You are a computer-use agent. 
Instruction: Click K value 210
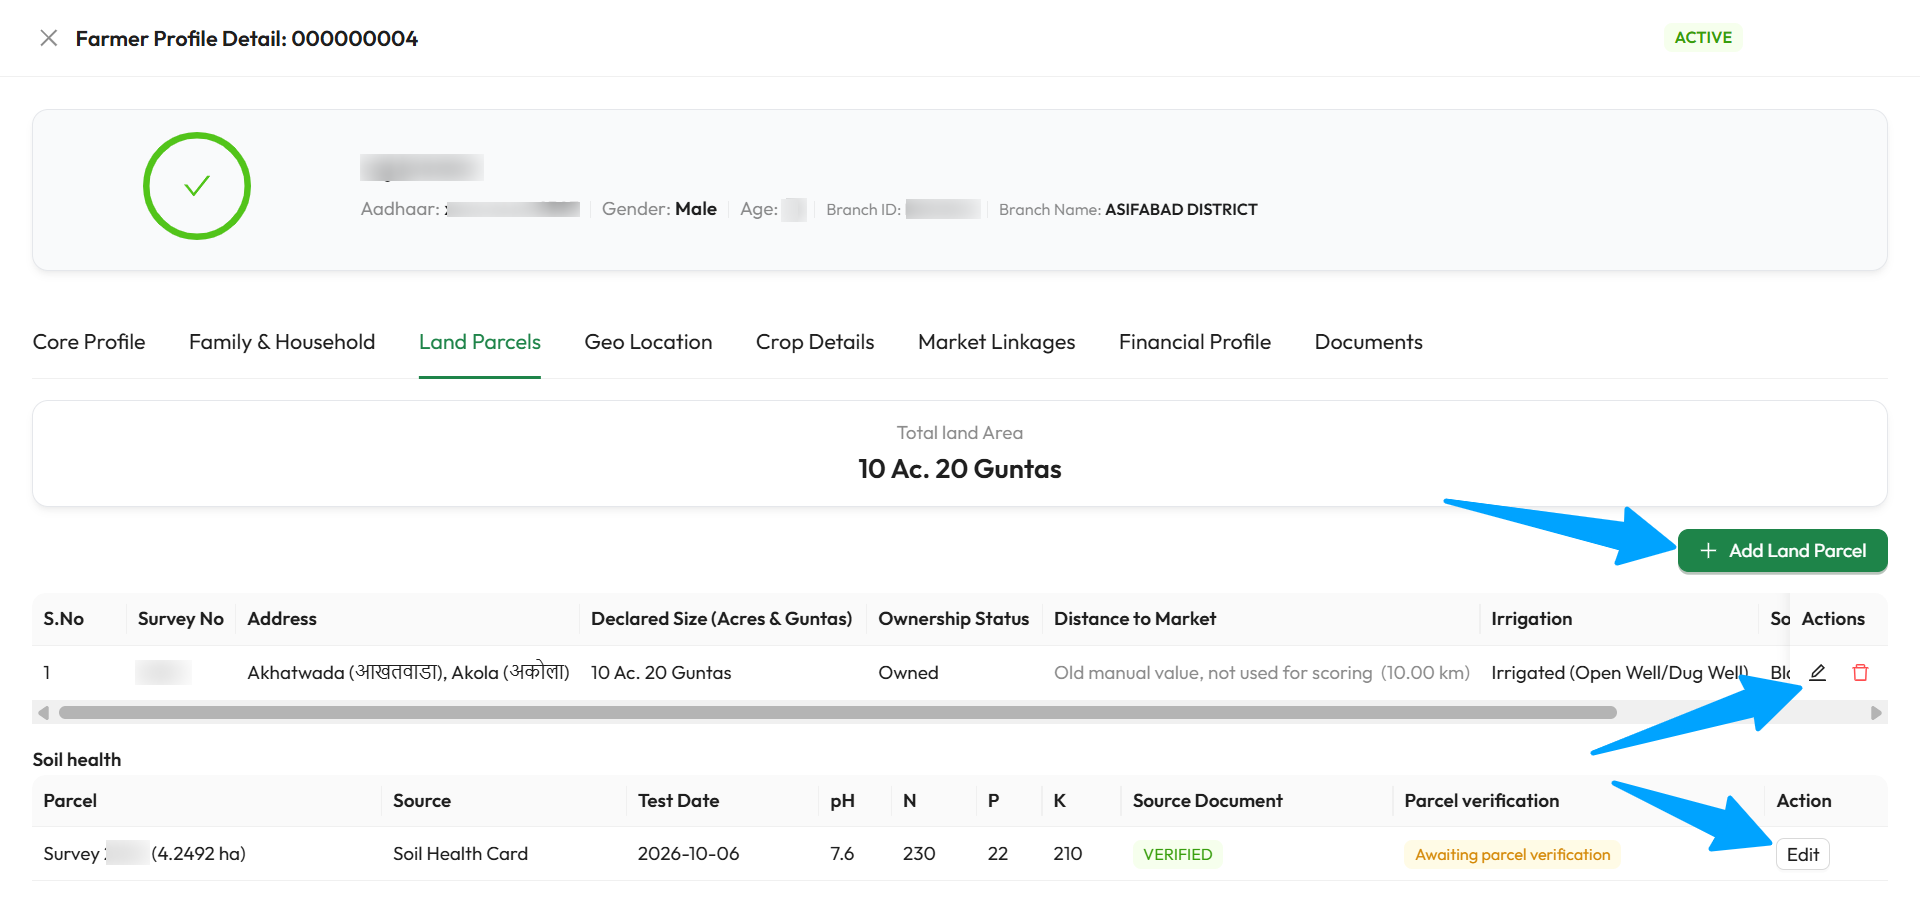[1068, 854]
